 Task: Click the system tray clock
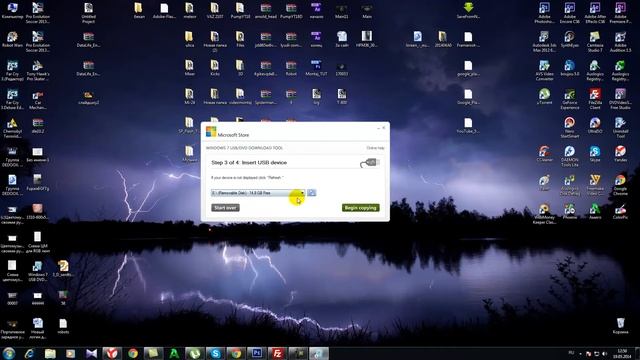coord(622,353)
